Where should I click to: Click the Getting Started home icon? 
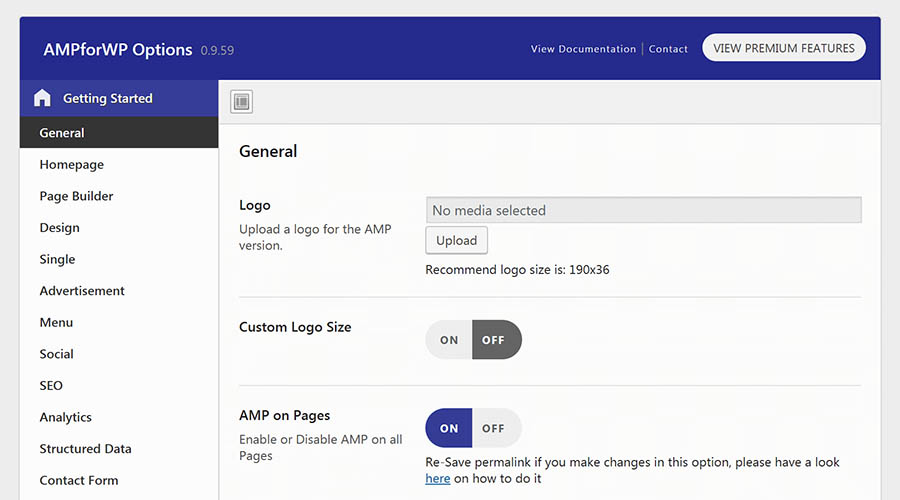point(42,98)
